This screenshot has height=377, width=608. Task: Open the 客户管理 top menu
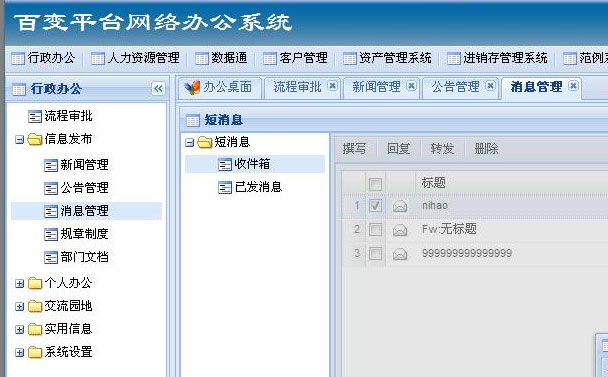295,58
